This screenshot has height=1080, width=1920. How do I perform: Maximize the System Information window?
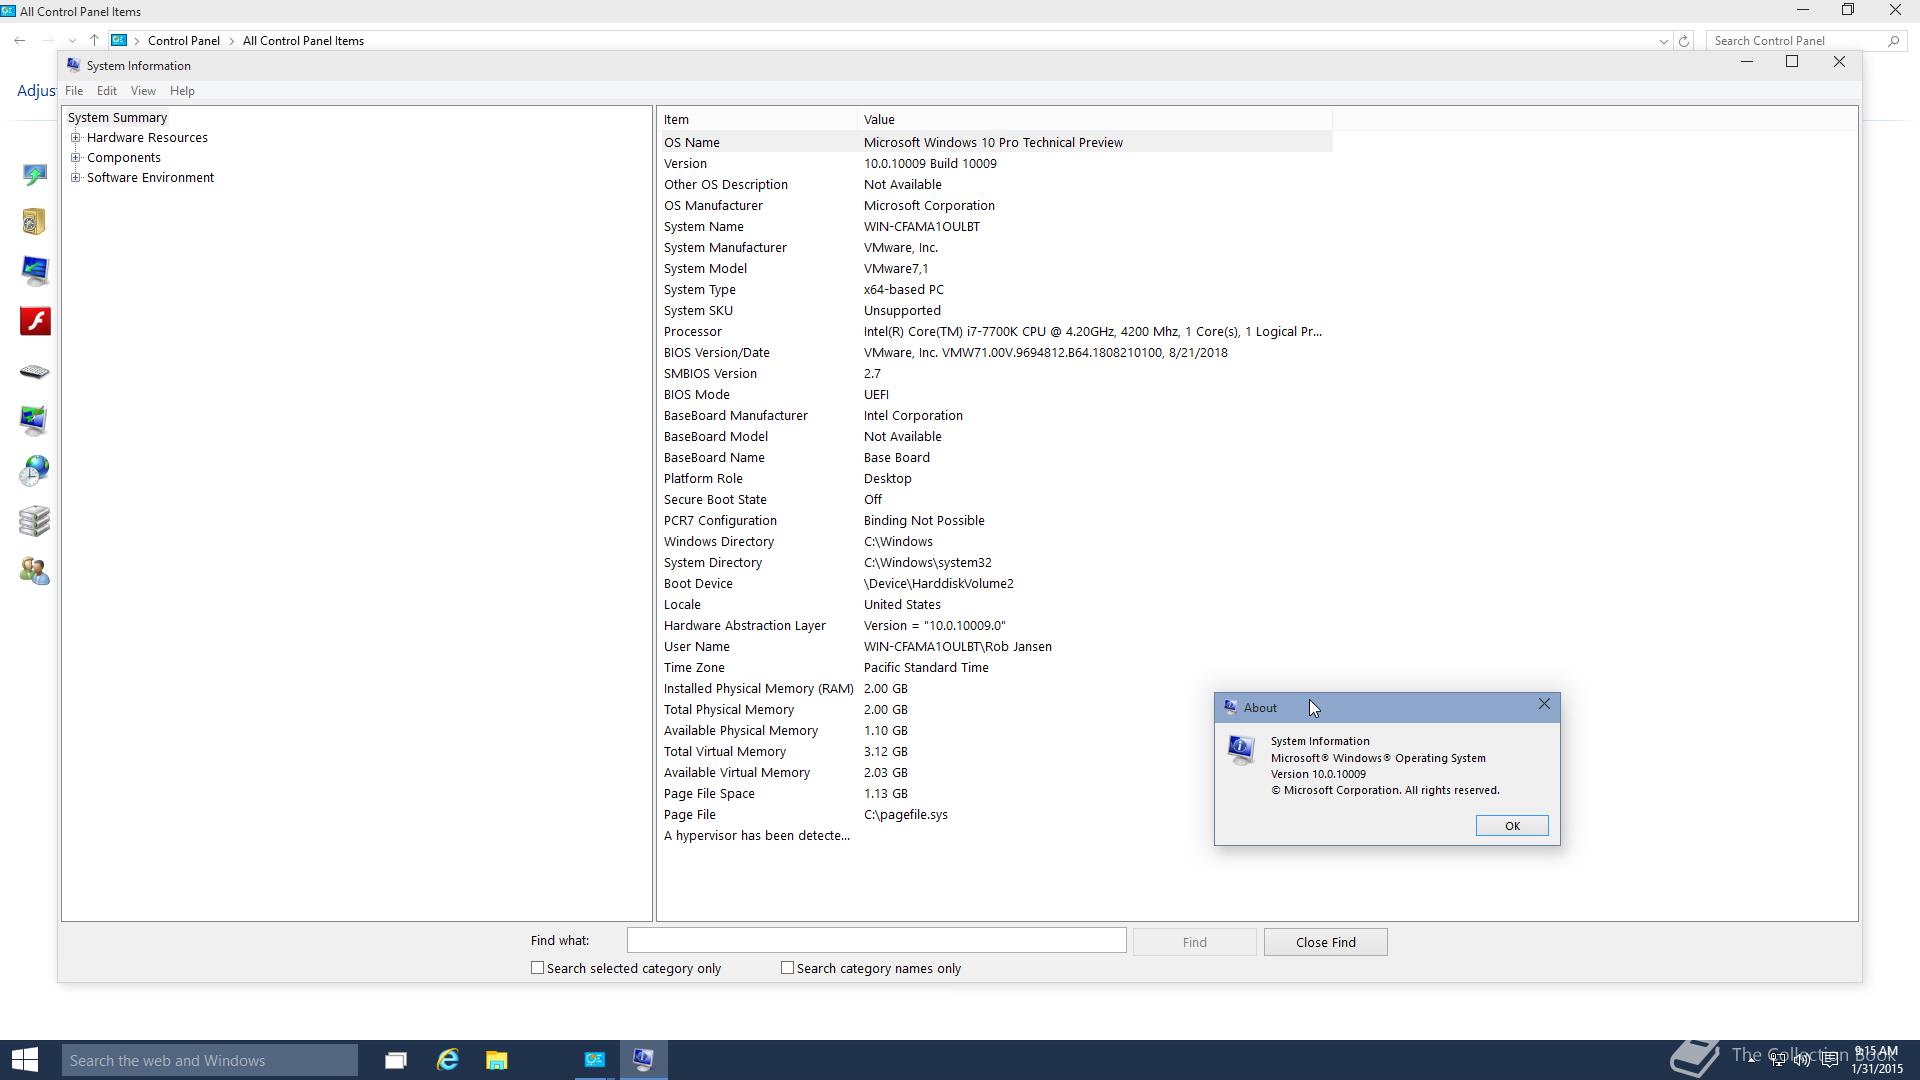[x=1792, y=62]
